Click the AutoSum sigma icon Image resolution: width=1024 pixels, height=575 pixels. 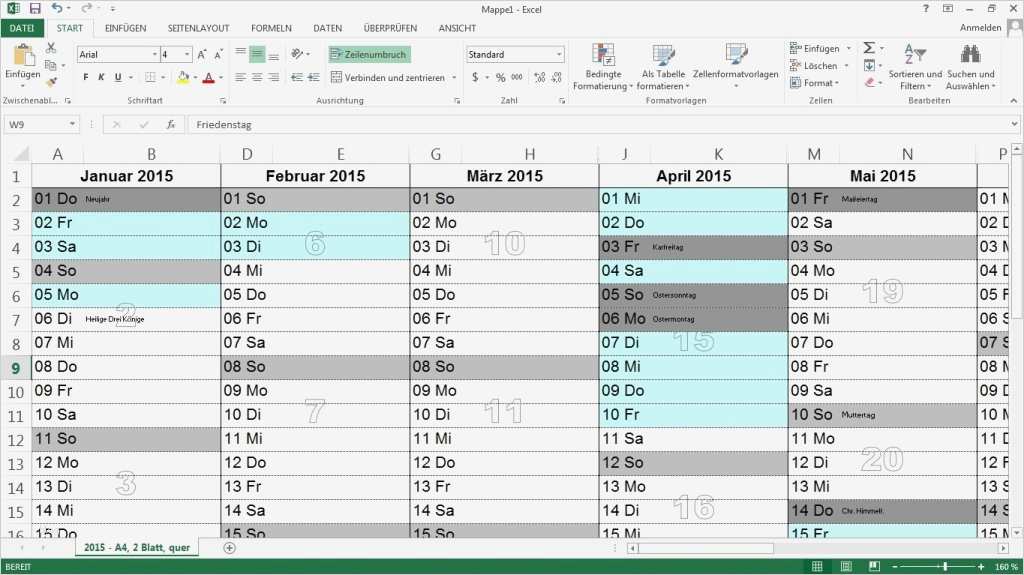(x=869, y=48)
